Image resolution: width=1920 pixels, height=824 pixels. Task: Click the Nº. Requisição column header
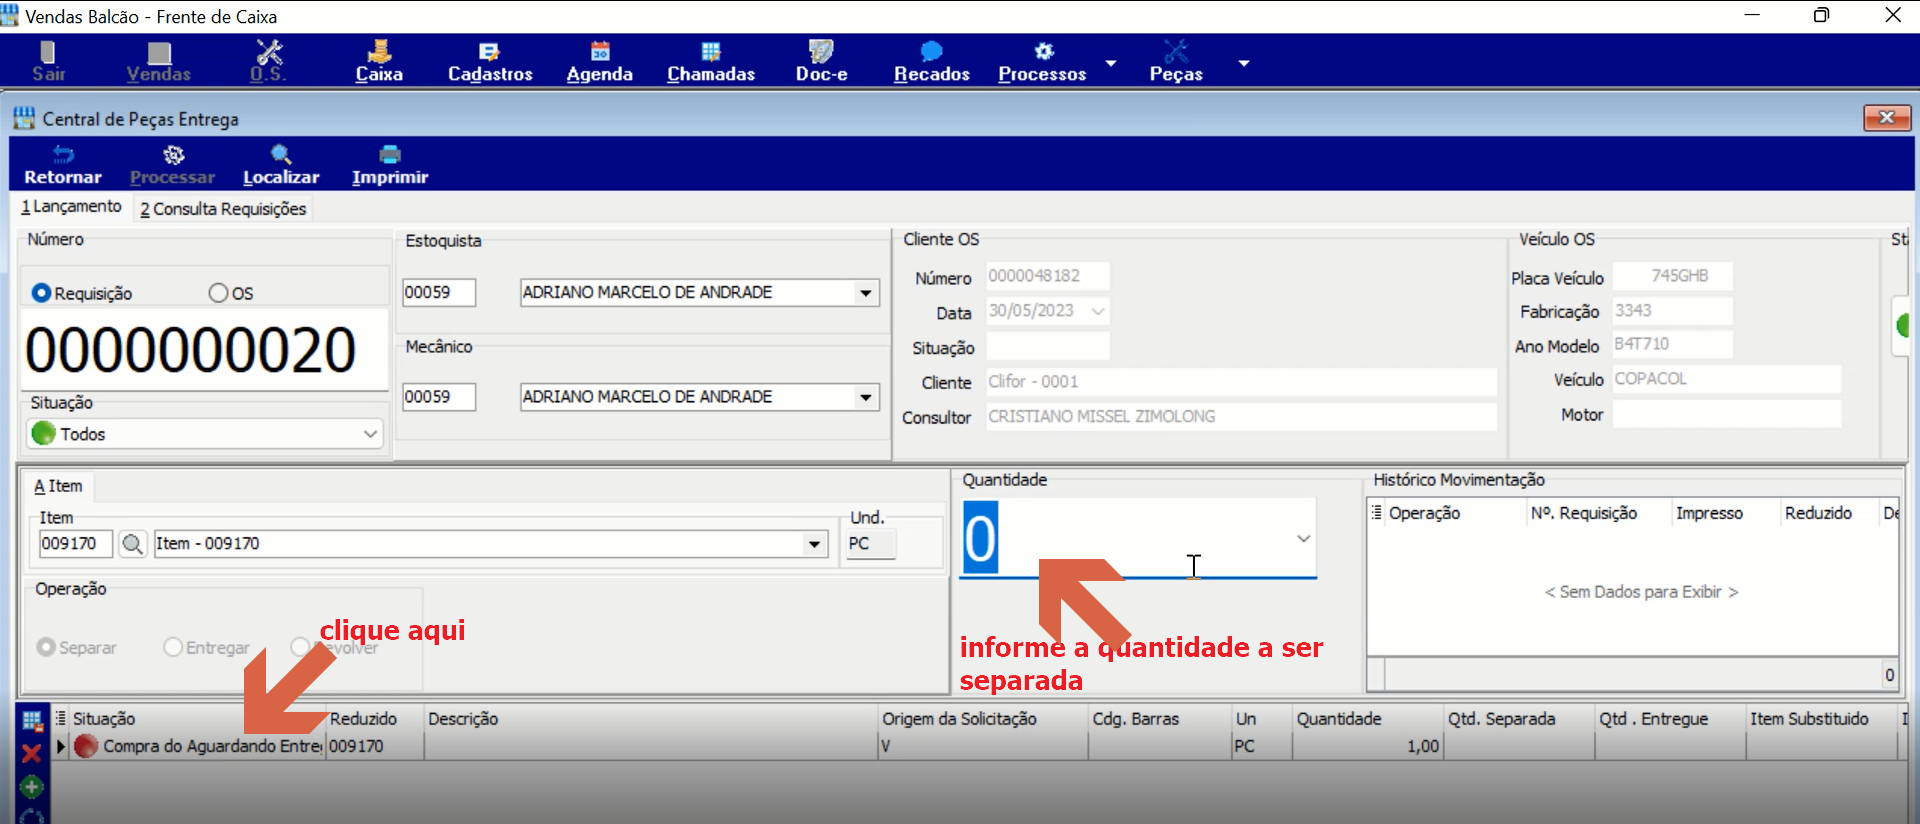(1584, 513)
